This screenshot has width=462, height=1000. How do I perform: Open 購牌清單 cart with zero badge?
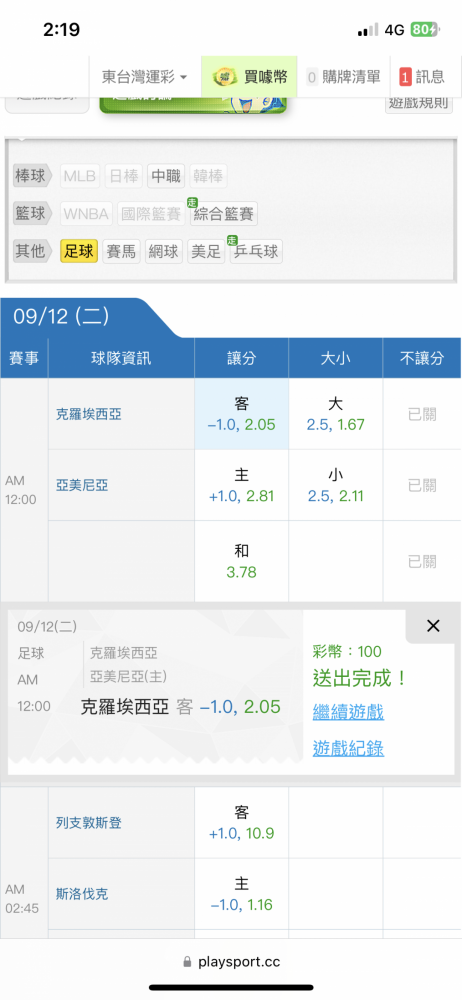(343, 77)
